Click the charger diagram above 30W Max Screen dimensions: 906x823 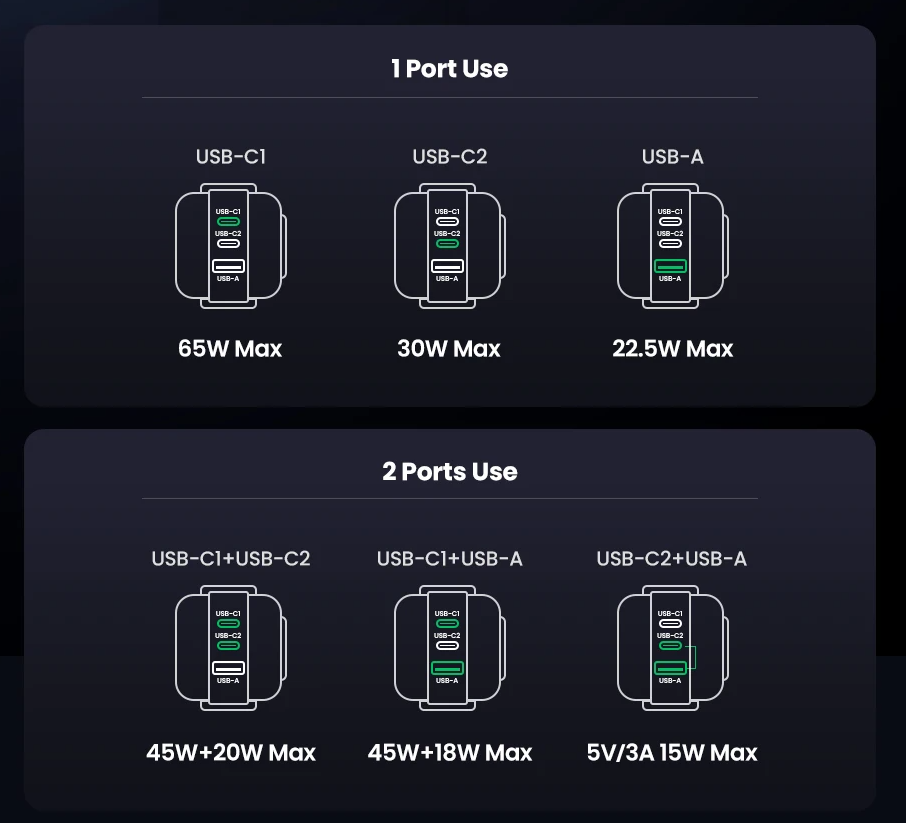click(x=448, y=245)
